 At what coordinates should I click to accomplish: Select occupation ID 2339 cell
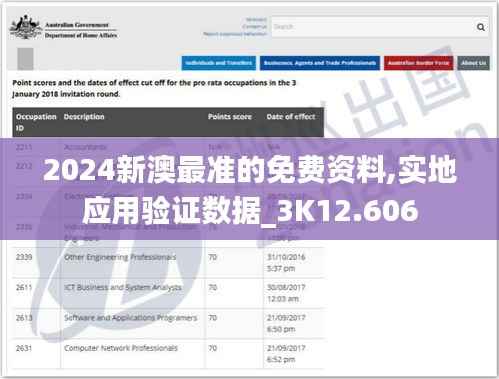(x=24, y=257)
